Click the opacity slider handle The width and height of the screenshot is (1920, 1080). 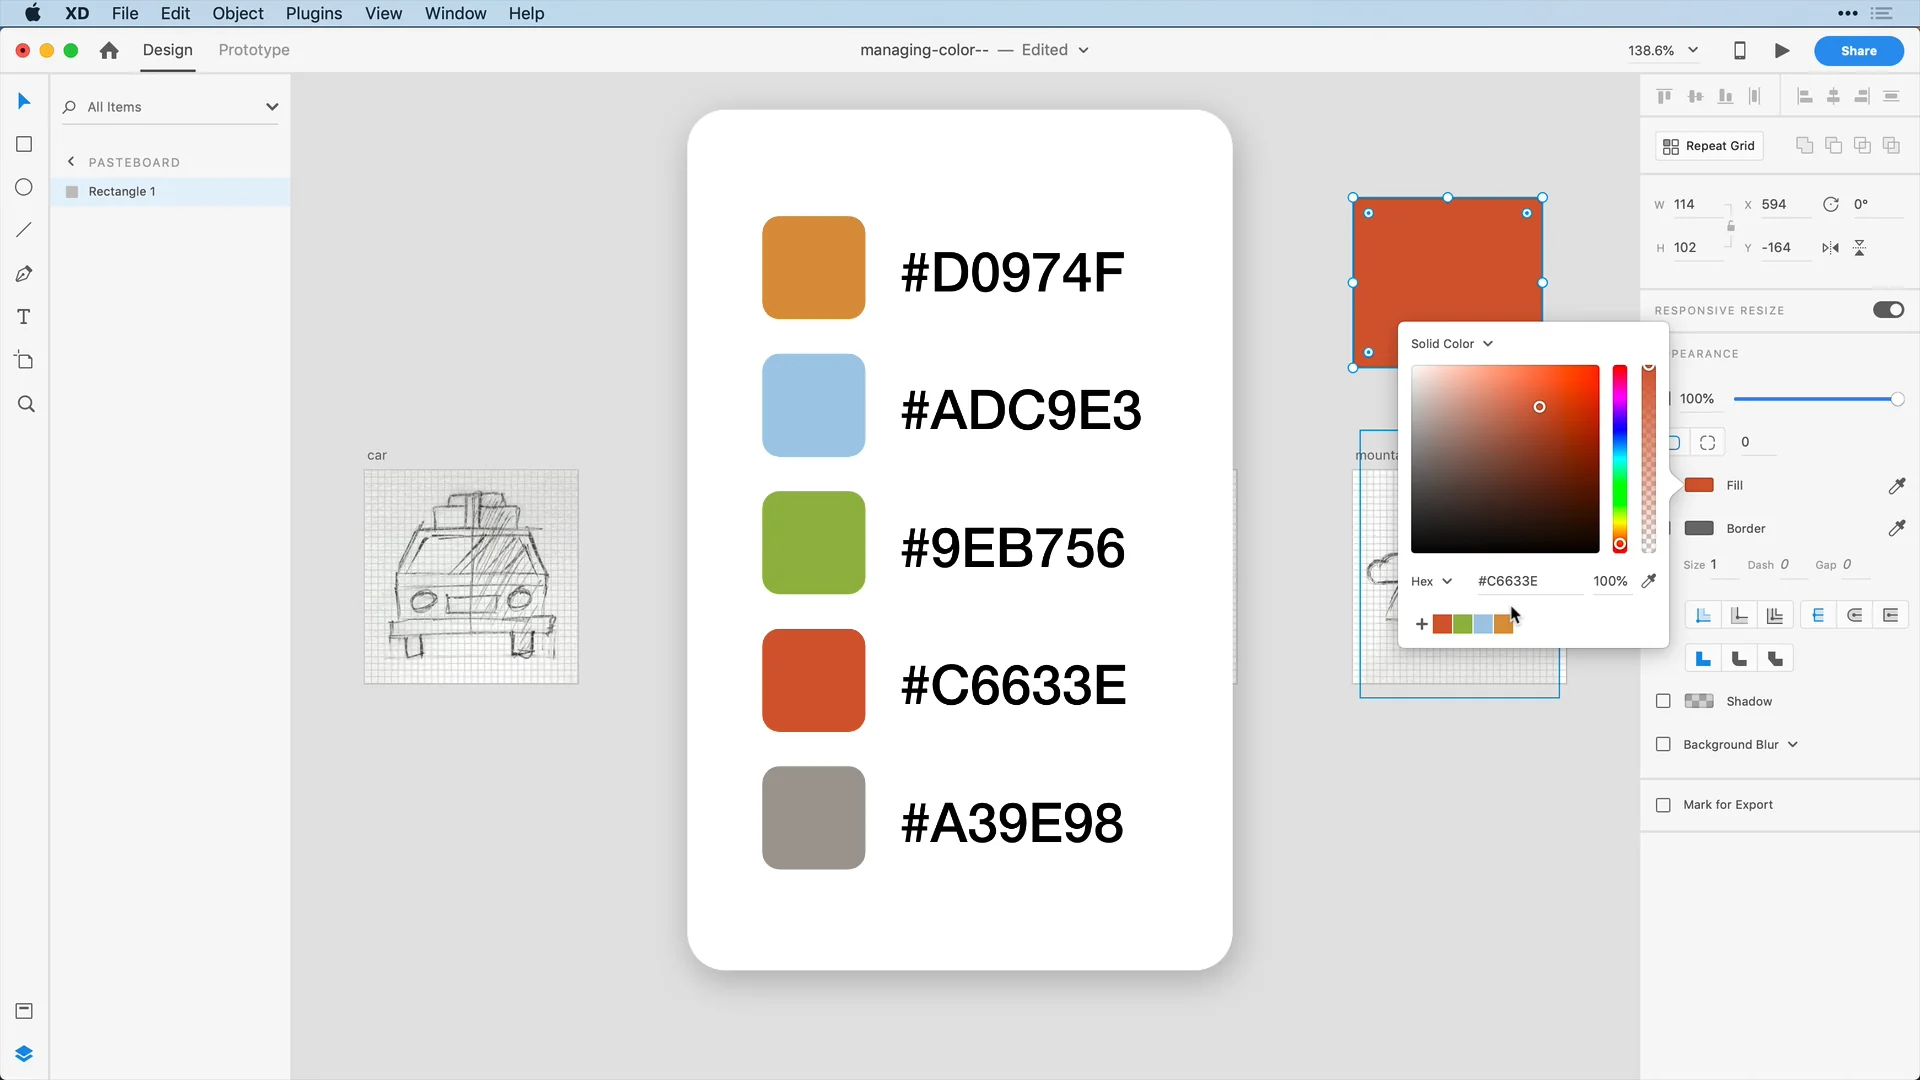click(1897, 399)
